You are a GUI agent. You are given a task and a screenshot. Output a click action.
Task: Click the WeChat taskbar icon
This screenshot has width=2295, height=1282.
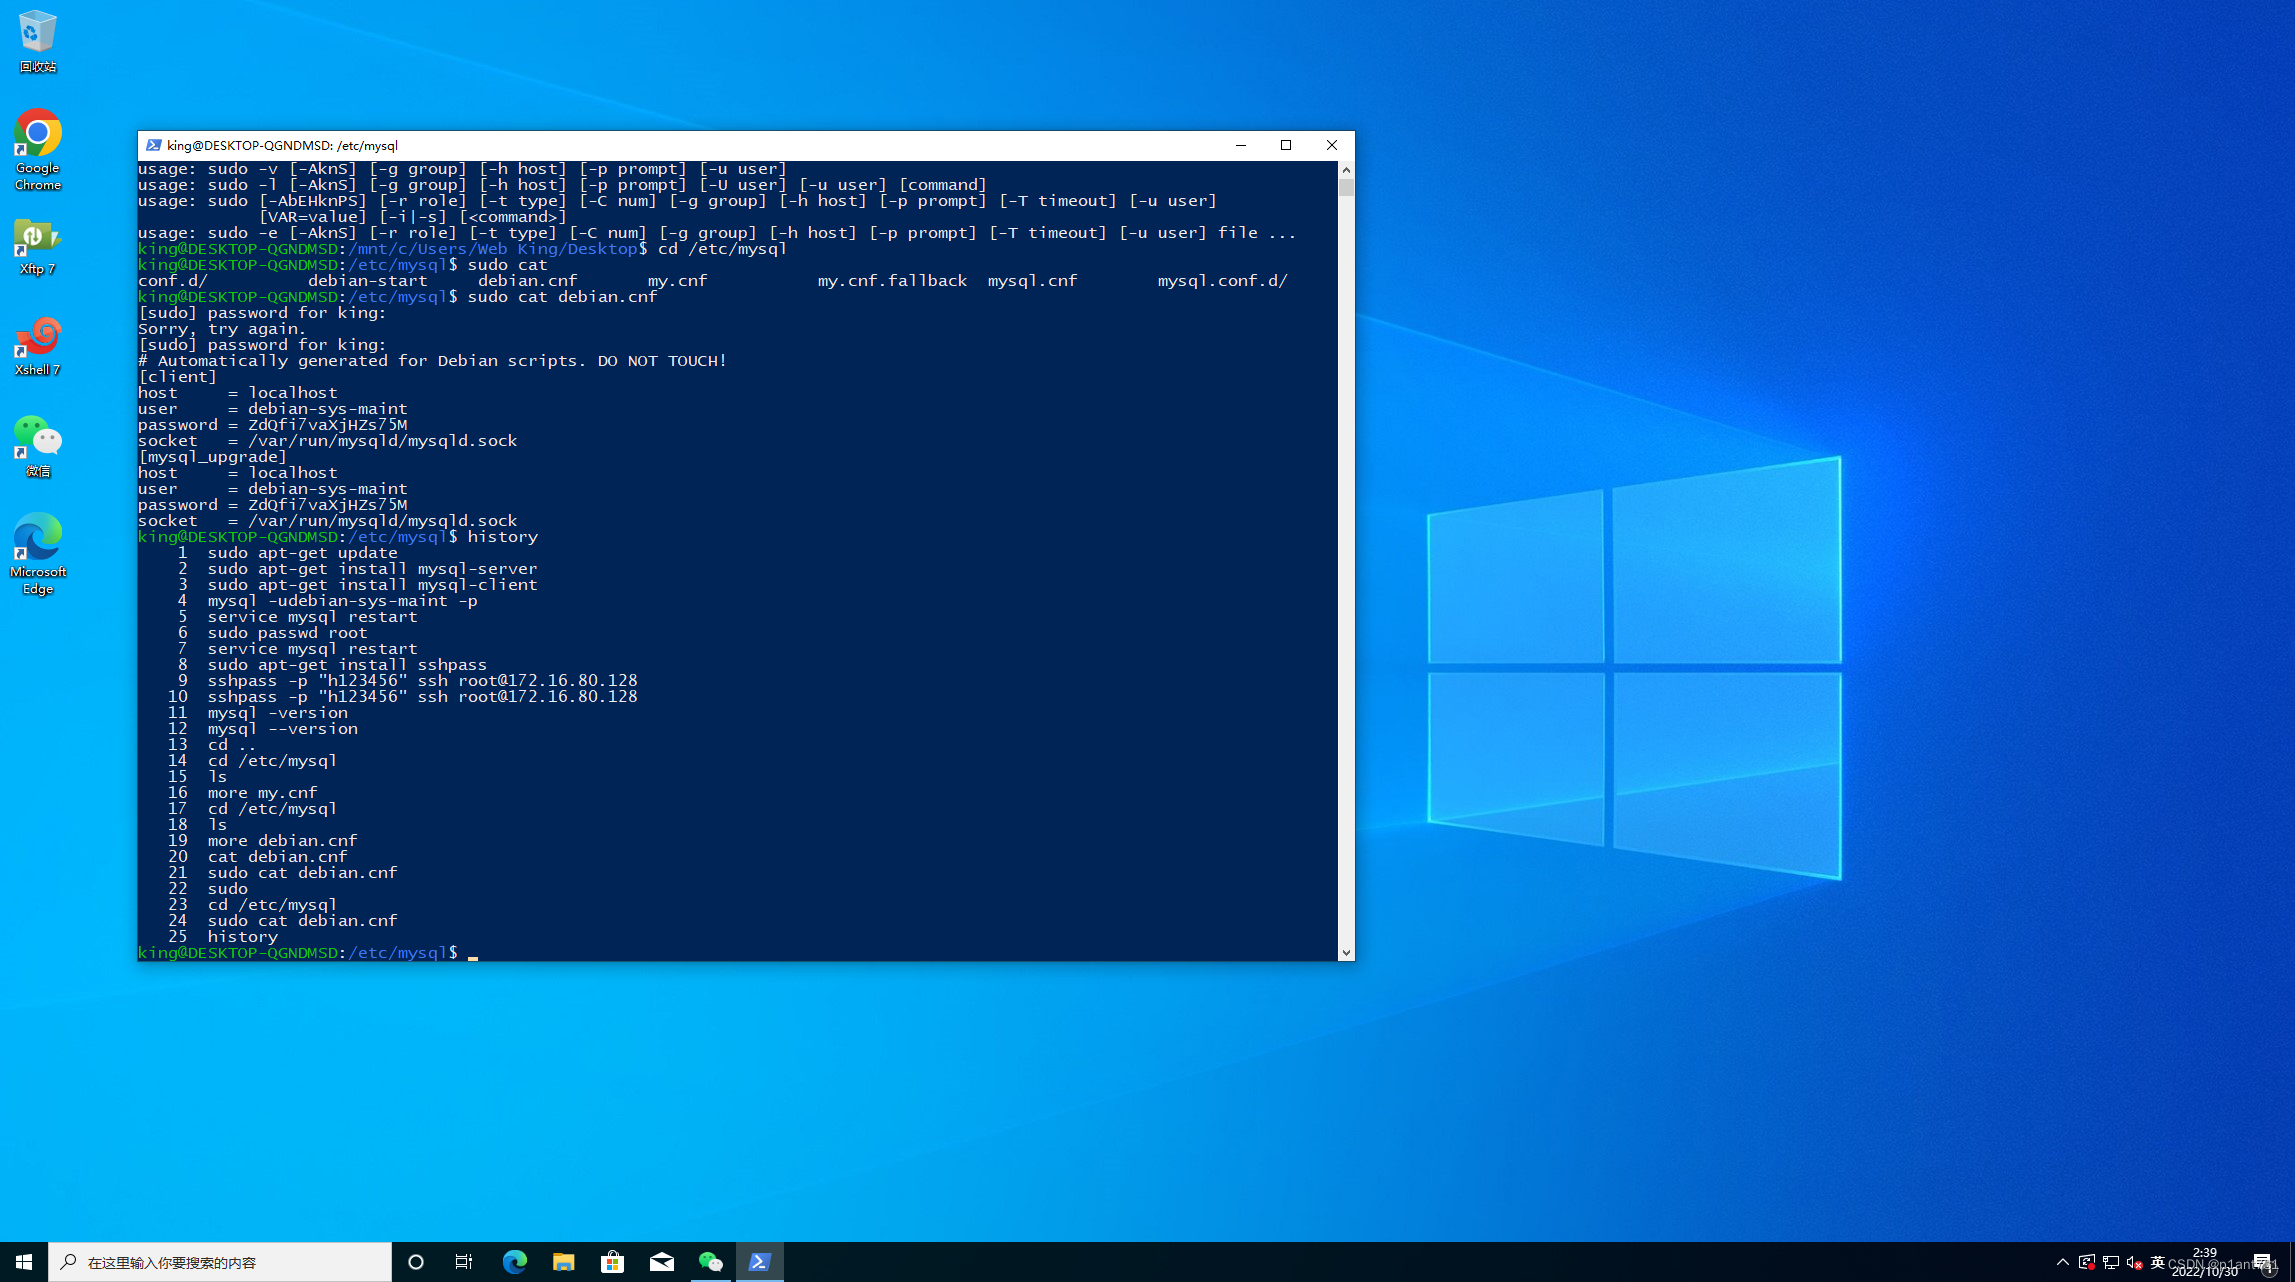(710, 1262)
